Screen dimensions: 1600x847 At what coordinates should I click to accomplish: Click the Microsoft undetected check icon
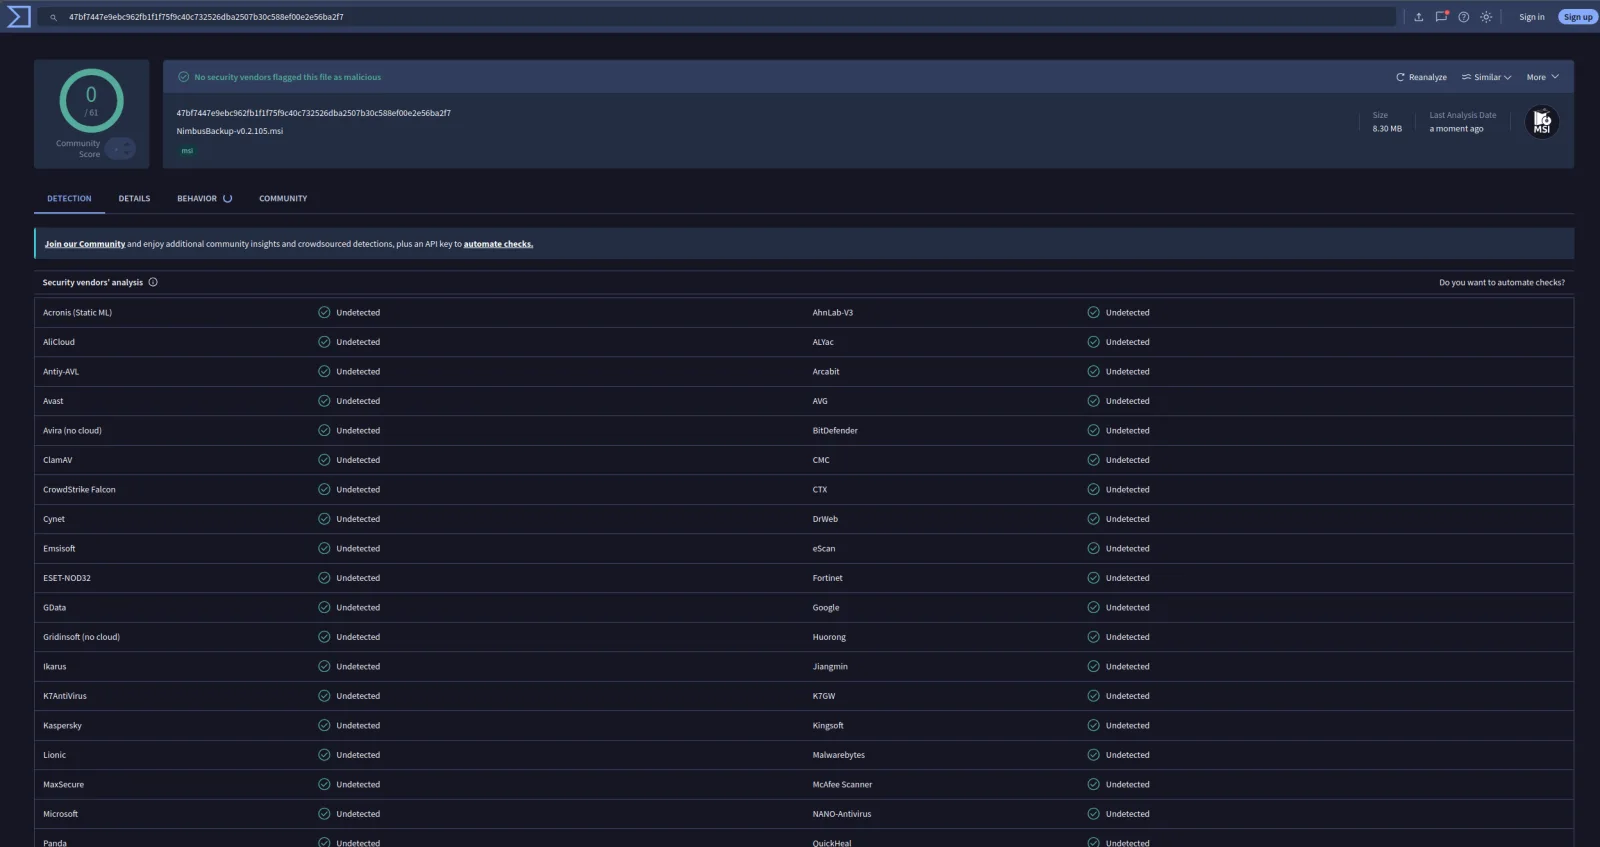[x=324, y=814]
